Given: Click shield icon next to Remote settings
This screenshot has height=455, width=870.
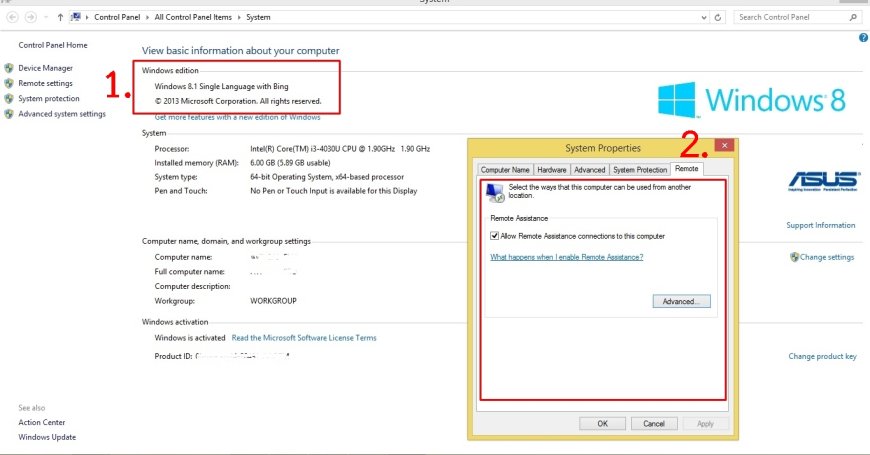Looking at the screenshot, I should (9, 83).
